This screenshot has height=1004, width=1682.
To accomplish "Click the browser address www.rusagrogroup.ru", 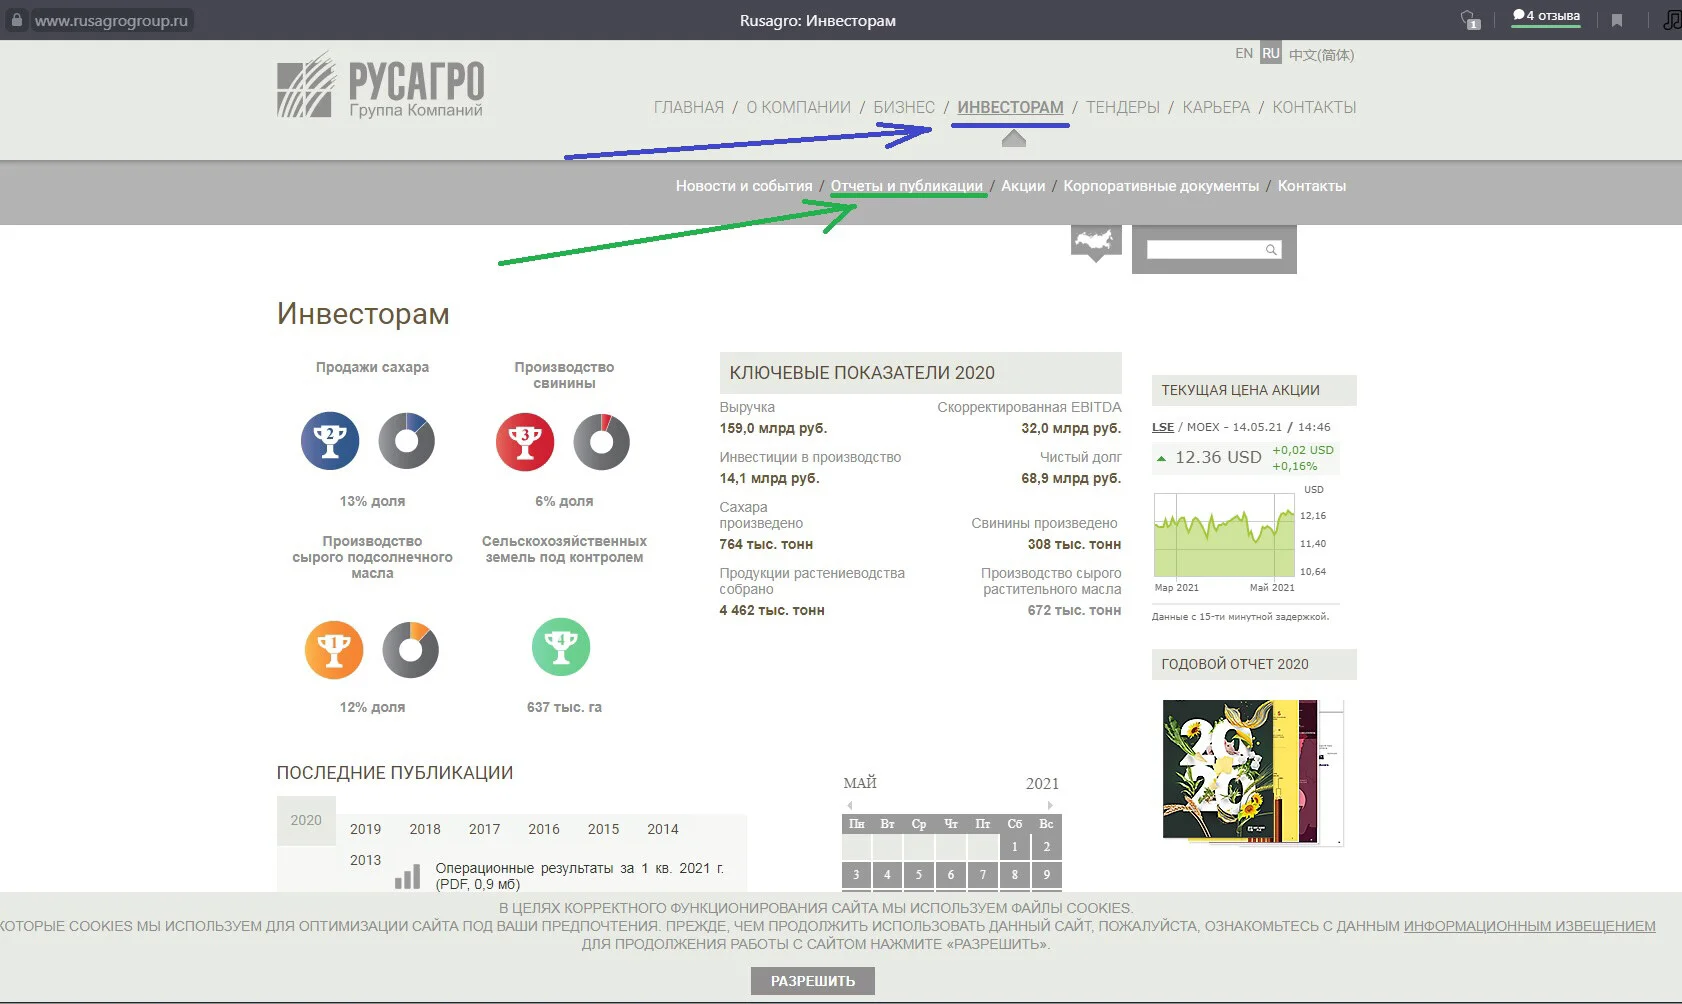I will (x=111, y=20).
